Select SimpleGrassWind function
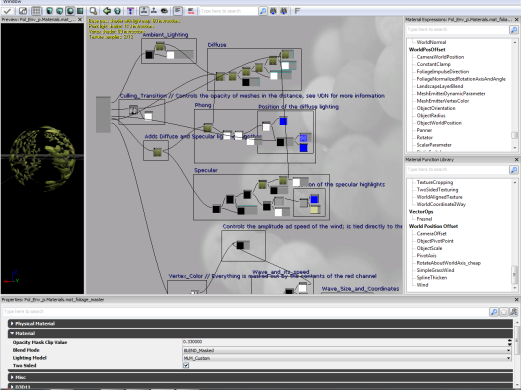 coord(435,271)
